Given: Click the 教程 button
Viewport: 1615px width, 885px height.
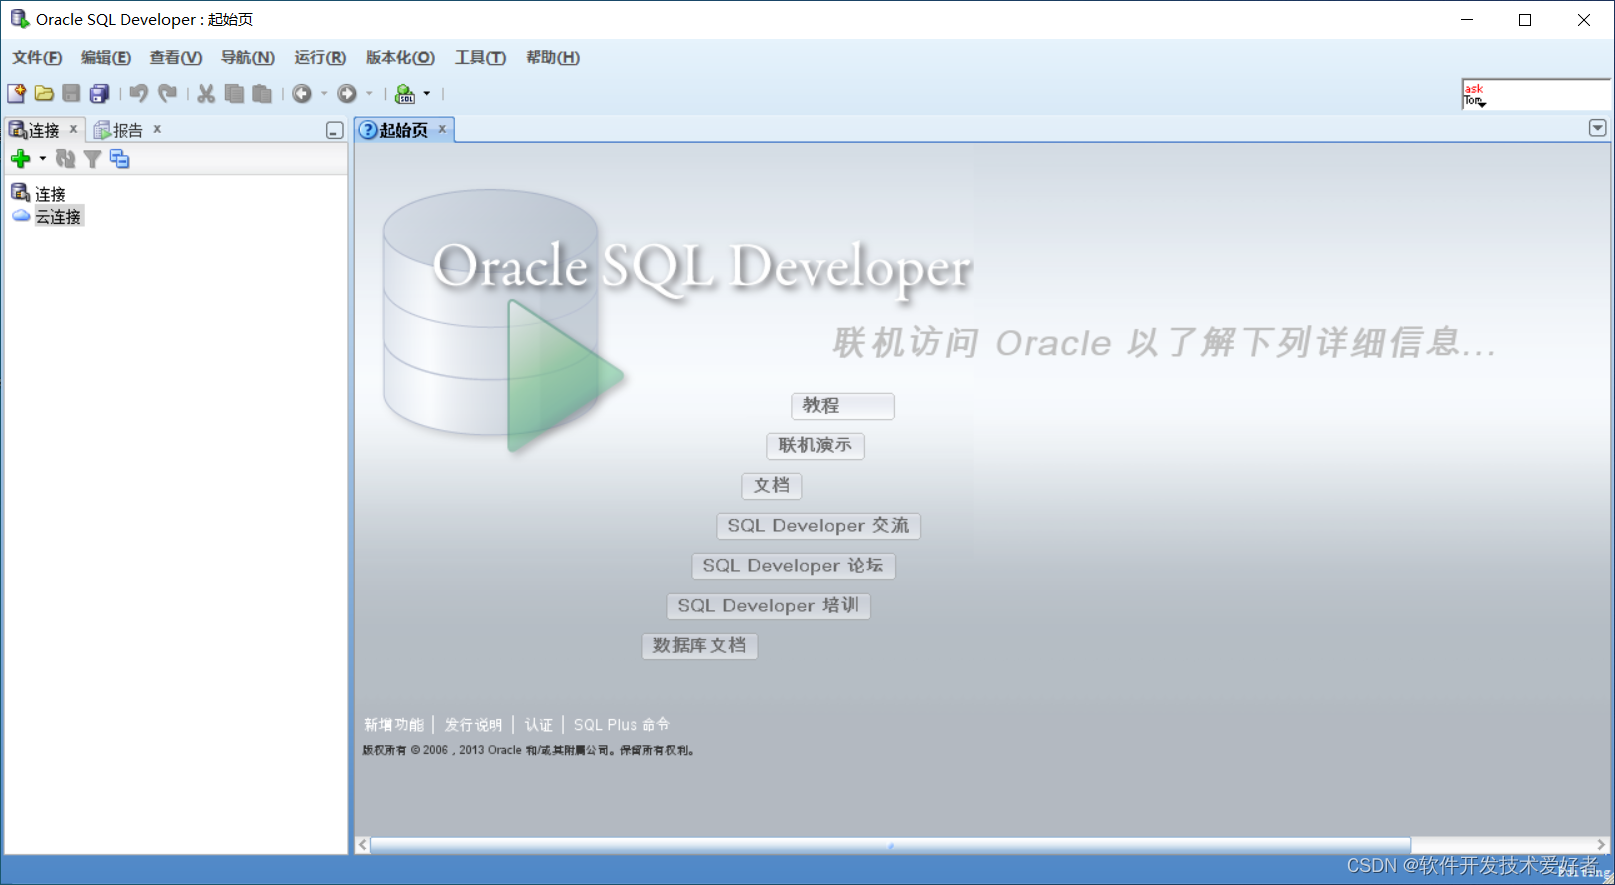Looking at the screenshot, I should (842, 406).
